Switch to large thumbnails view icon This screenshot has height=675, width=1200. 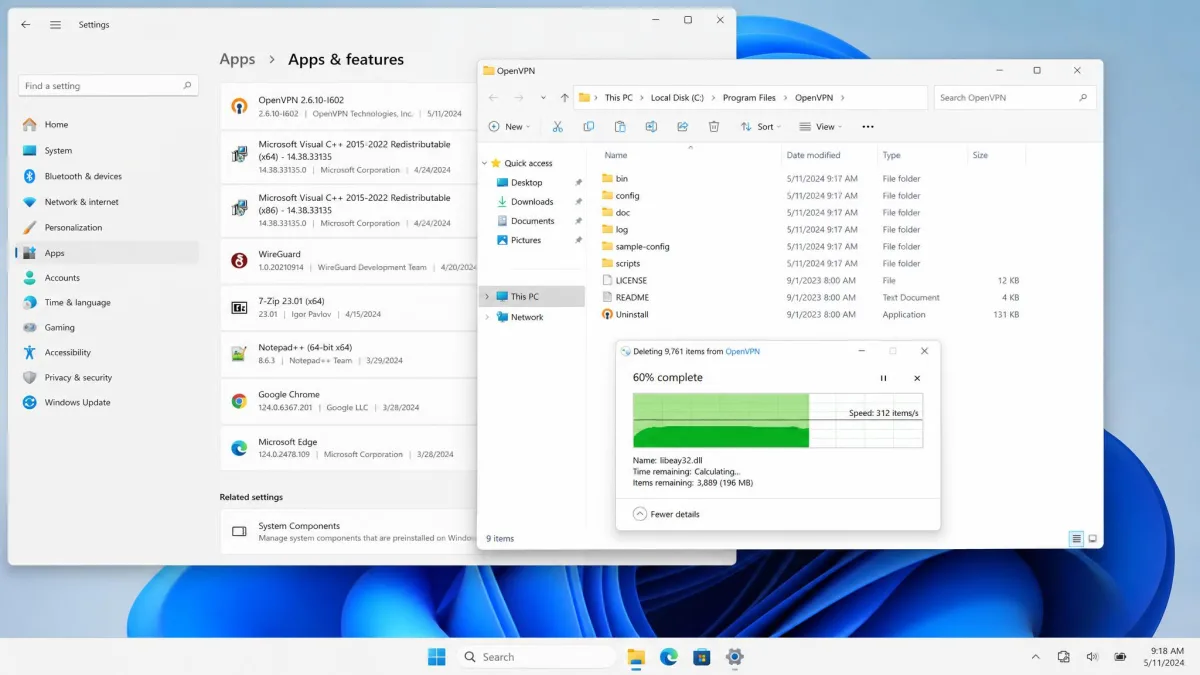click(x=1092, y=539)
